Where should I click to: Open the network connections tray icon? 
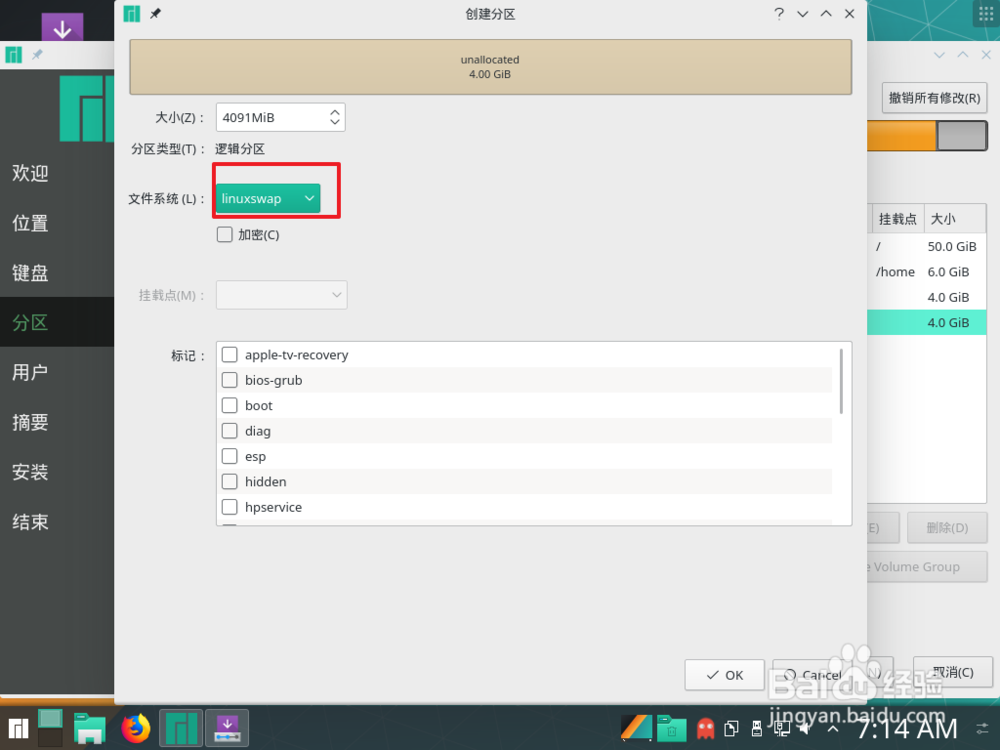point(782,728)
